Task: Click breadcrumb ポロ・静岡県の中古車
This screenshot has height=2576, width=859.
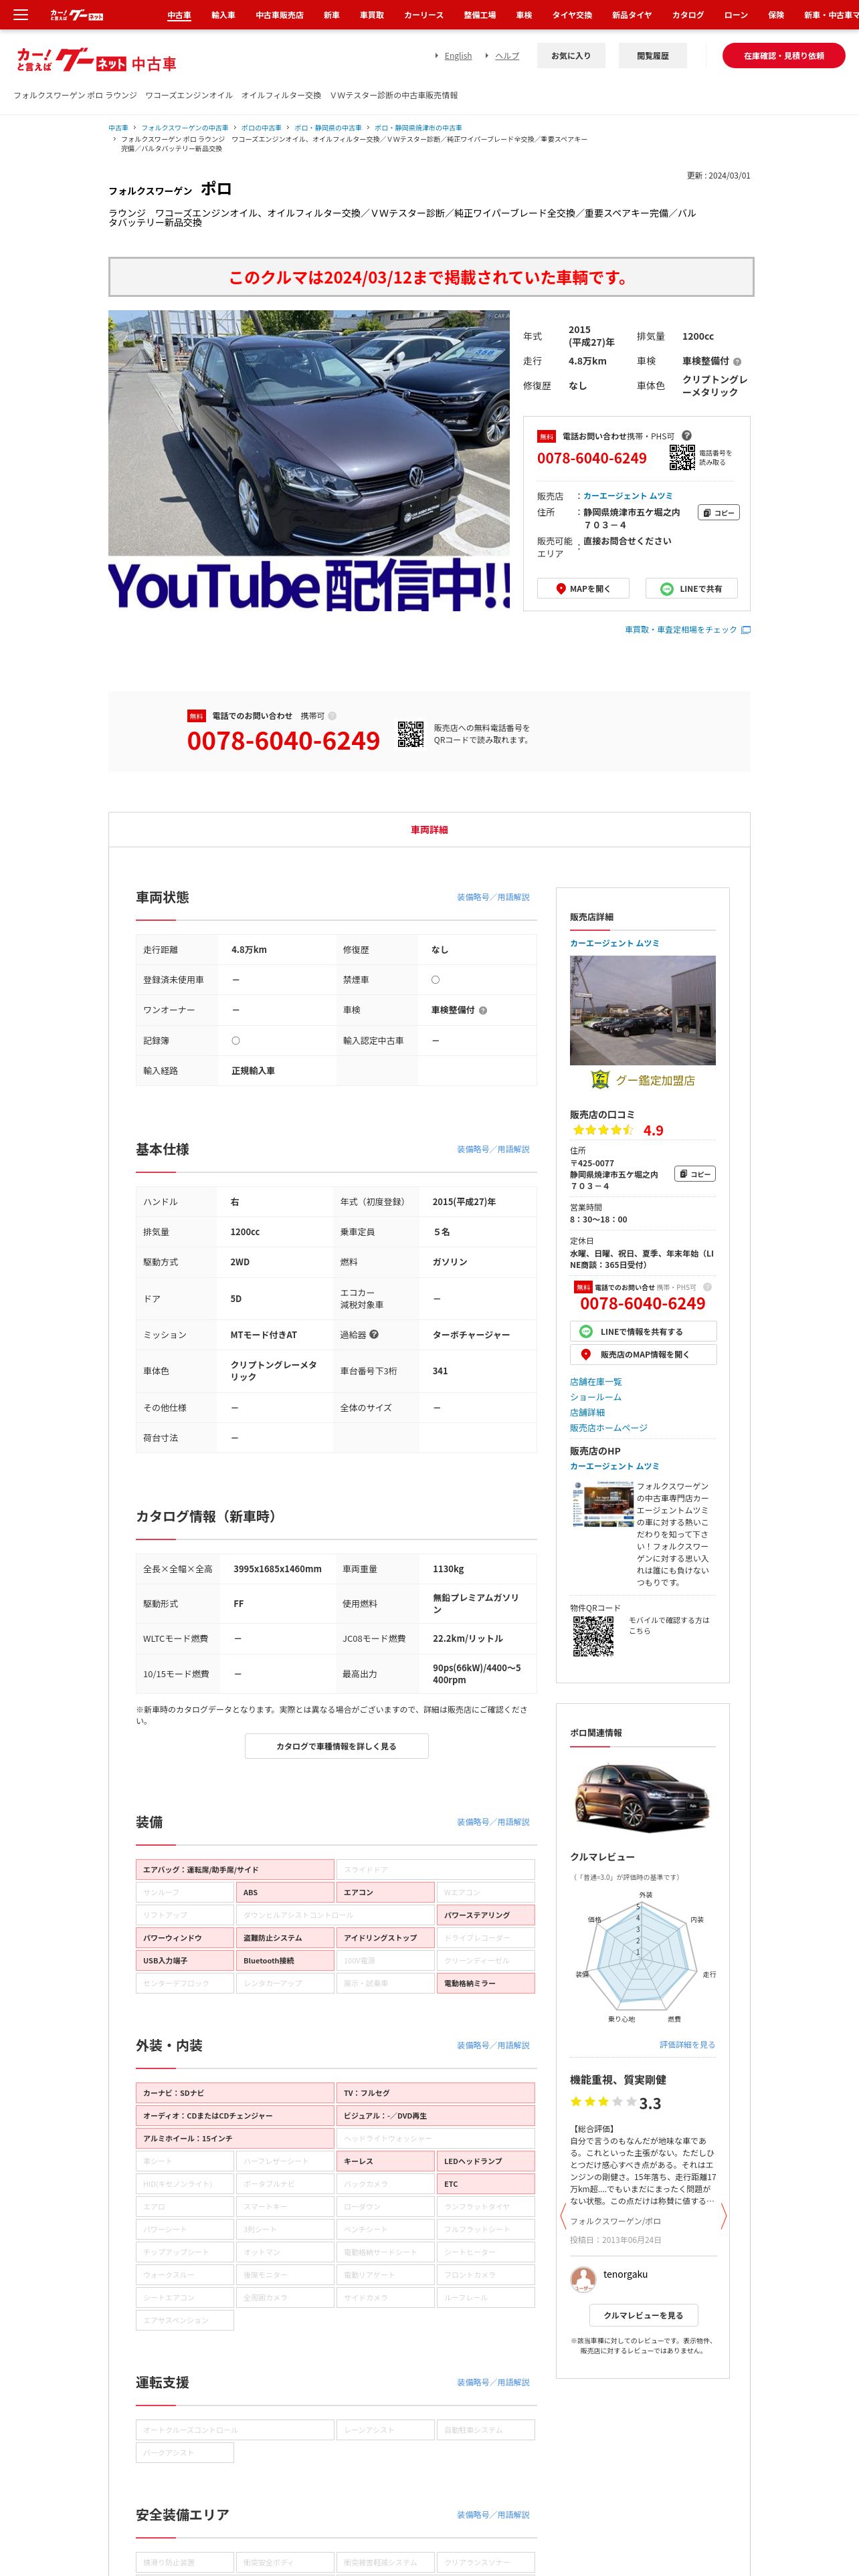Action: point(328,128)
